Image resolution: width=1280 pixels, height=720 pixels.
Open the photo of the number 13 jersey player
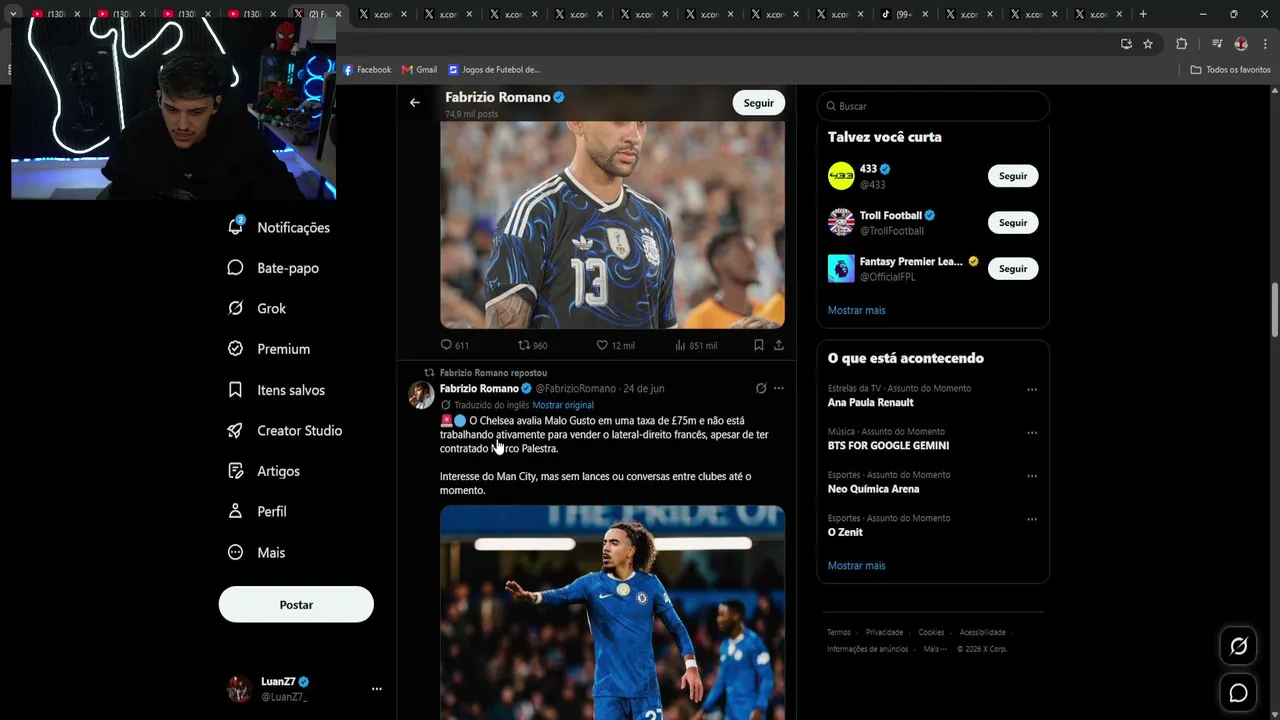coord(612,225)
